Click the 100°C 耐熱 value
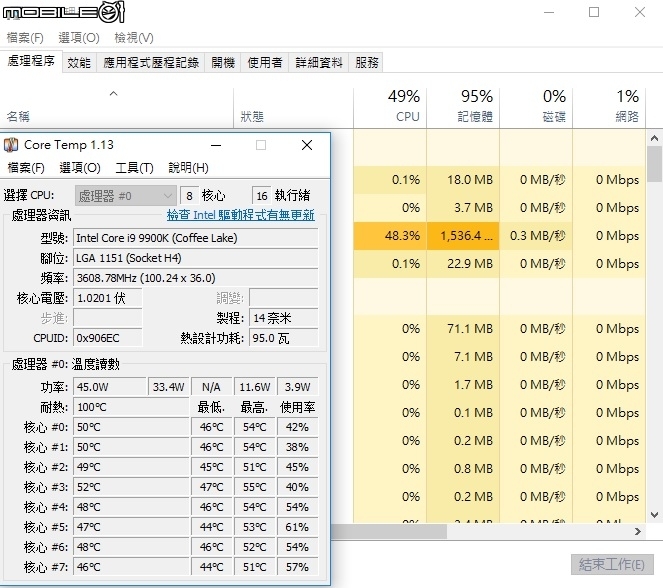Image resolution: width=663 pixels, height=588 pixels. 131,407
